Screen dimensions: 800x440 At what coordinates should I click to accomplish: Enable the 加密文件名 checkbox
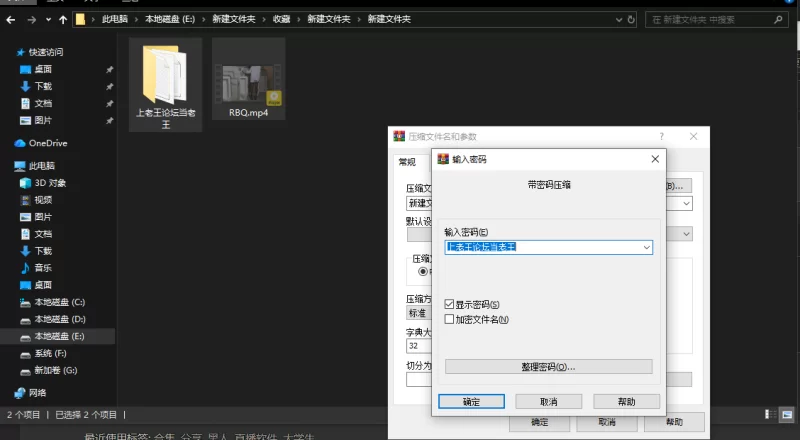coord(450,319)
